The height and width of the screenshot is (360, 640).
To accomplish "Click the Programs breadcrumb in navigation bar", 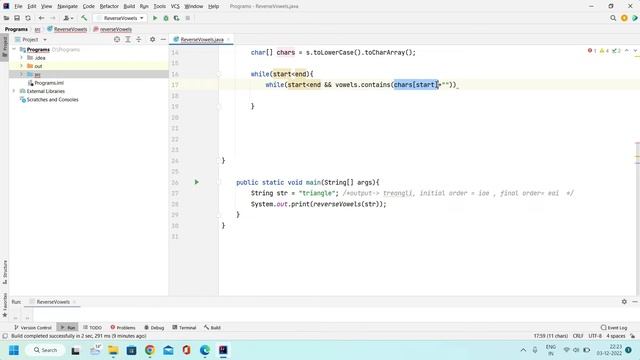I will (x=16, y=29).
